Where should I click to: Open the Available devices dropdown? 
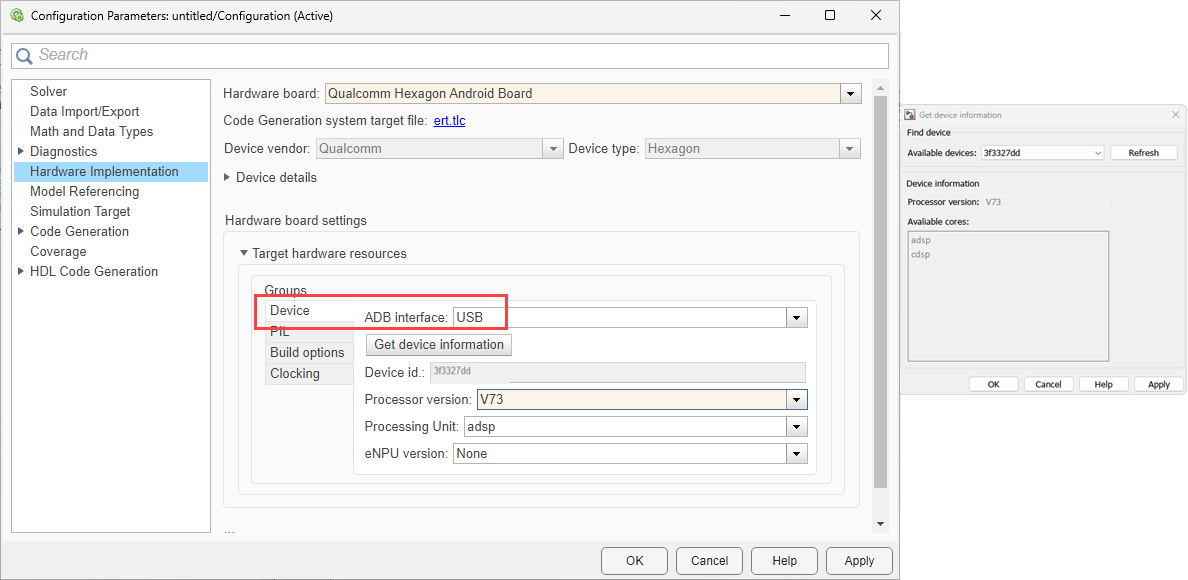[x=1097, y=153]
